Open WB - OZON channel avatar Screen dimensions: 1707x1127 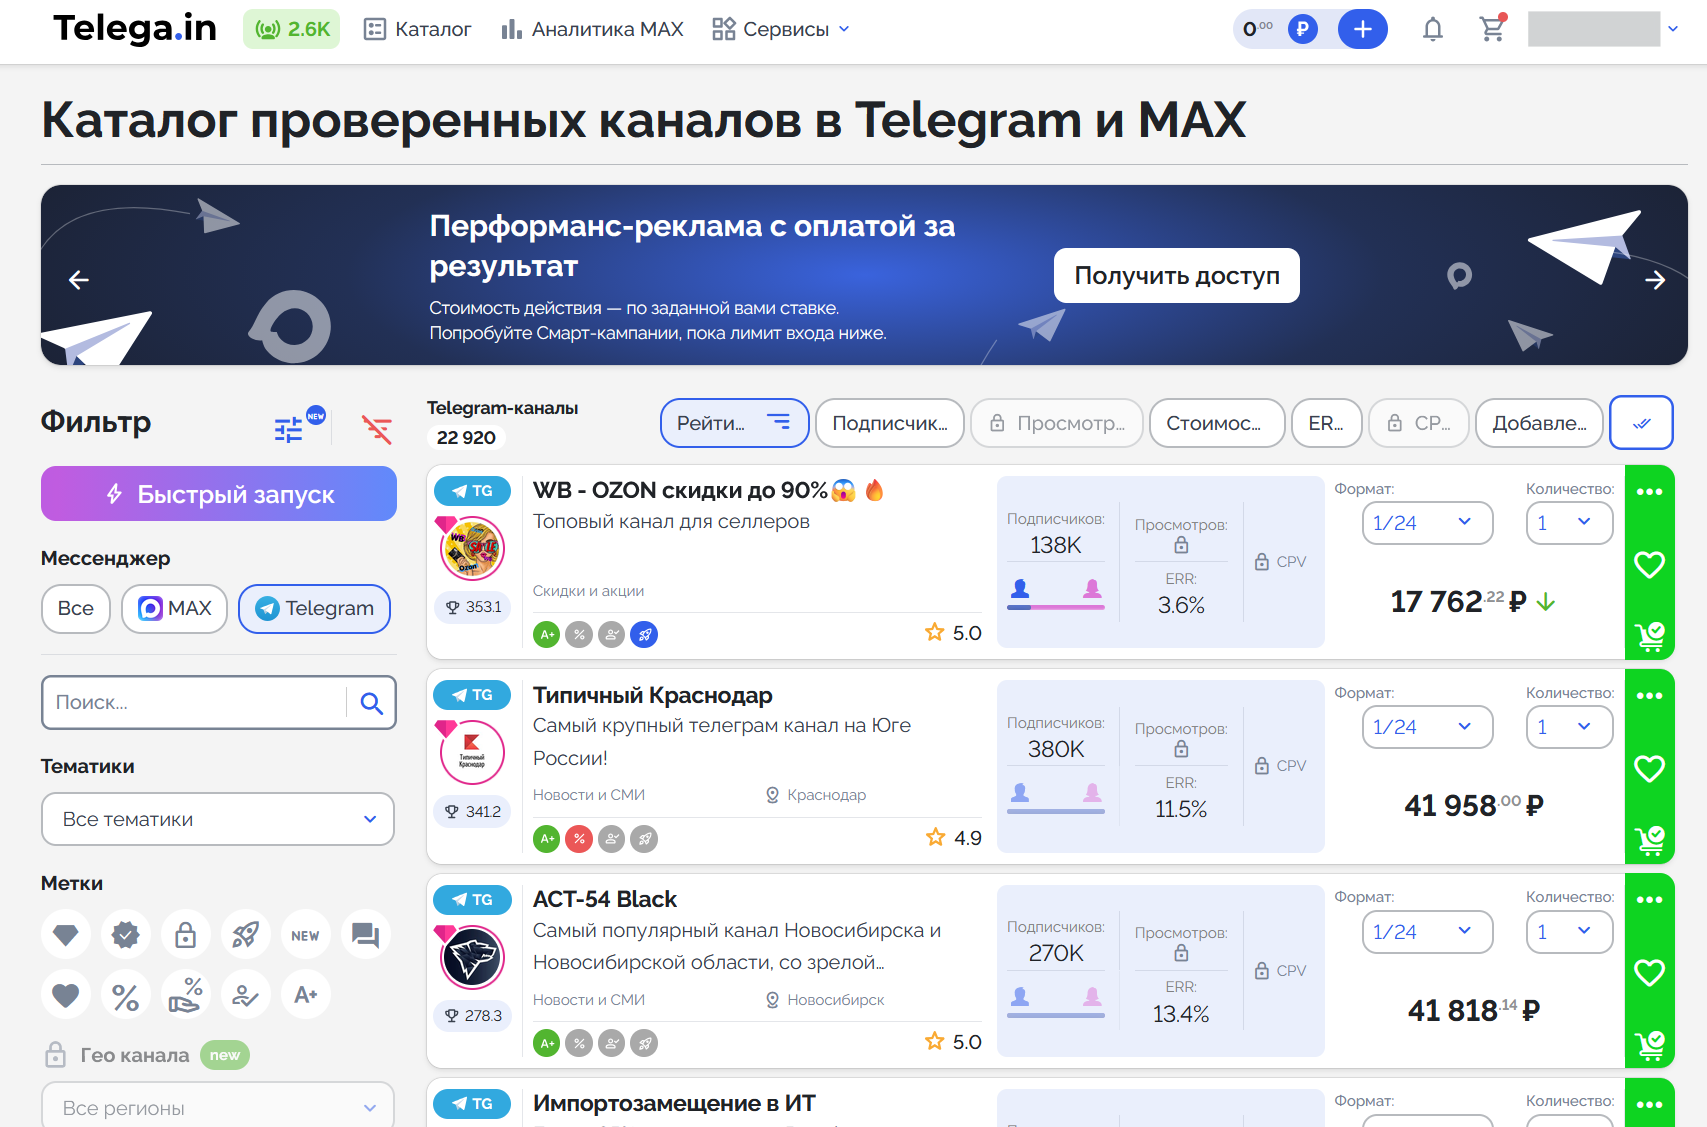point(472,548)
